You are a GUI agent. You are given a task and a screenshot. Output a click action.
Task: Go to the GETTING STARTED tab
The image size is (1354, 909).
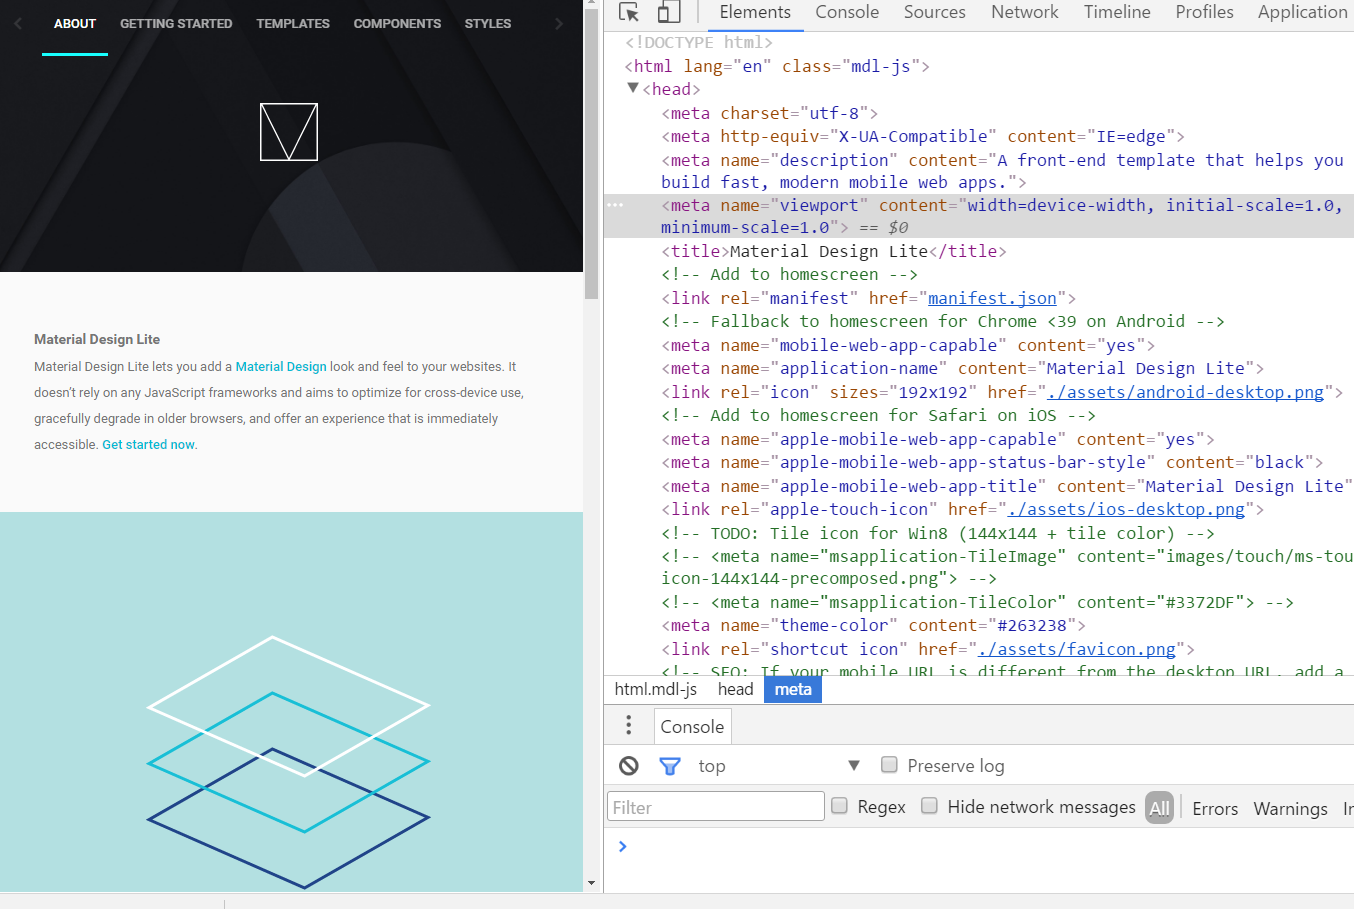[x=176, y=23]
